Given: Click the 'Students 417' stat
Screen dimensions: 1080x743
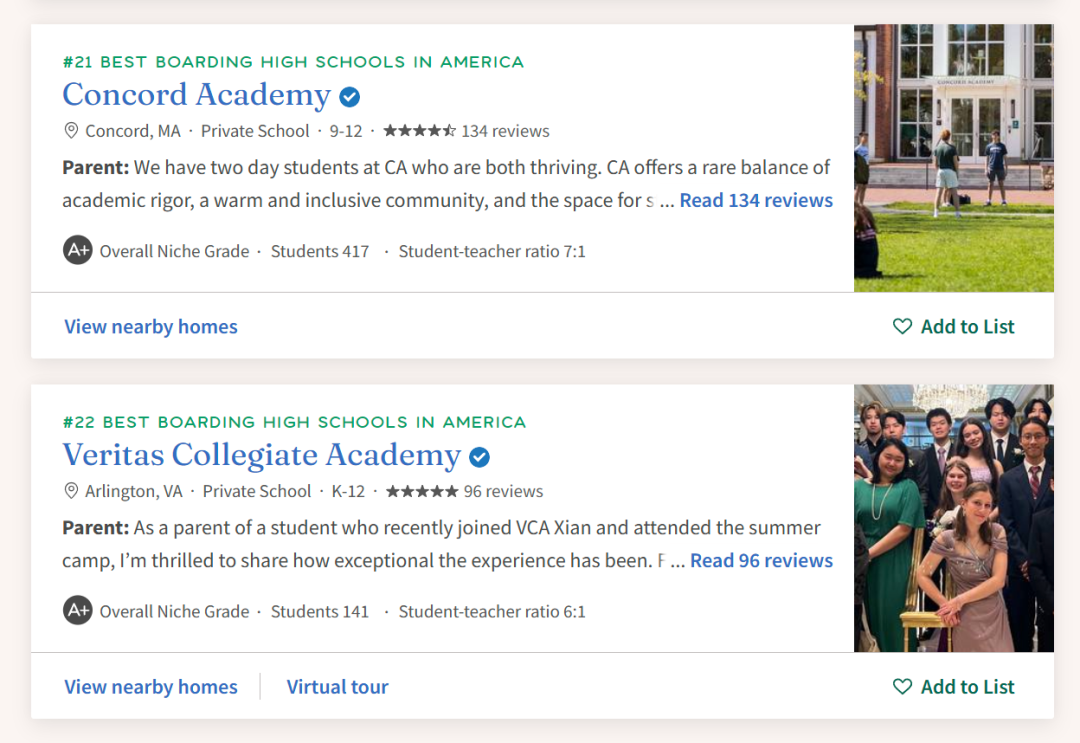Looking at the screenshot, I should 320,251.
